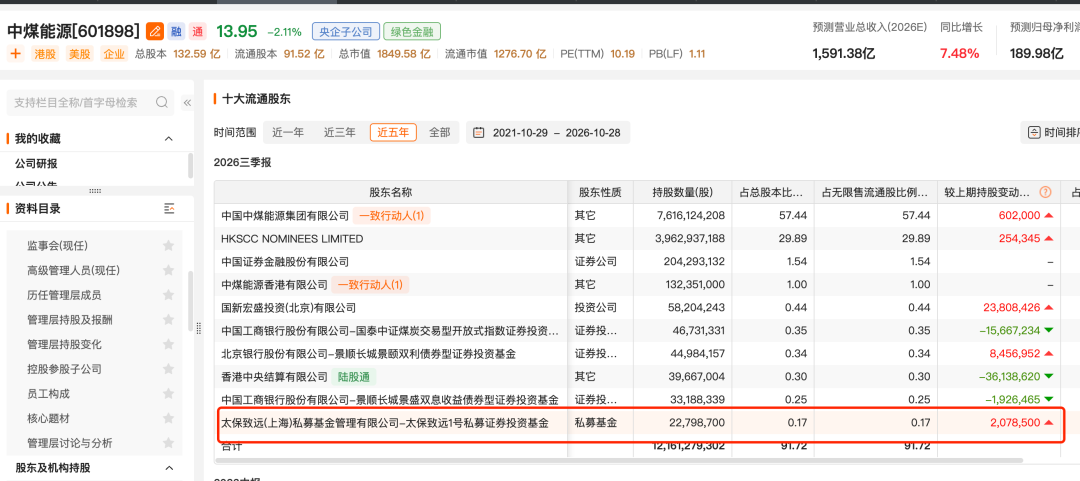Image resolution: width=1080 pixels, height=481 pixels.
Task: Click the 企业 tag
Action: [114, 54]
